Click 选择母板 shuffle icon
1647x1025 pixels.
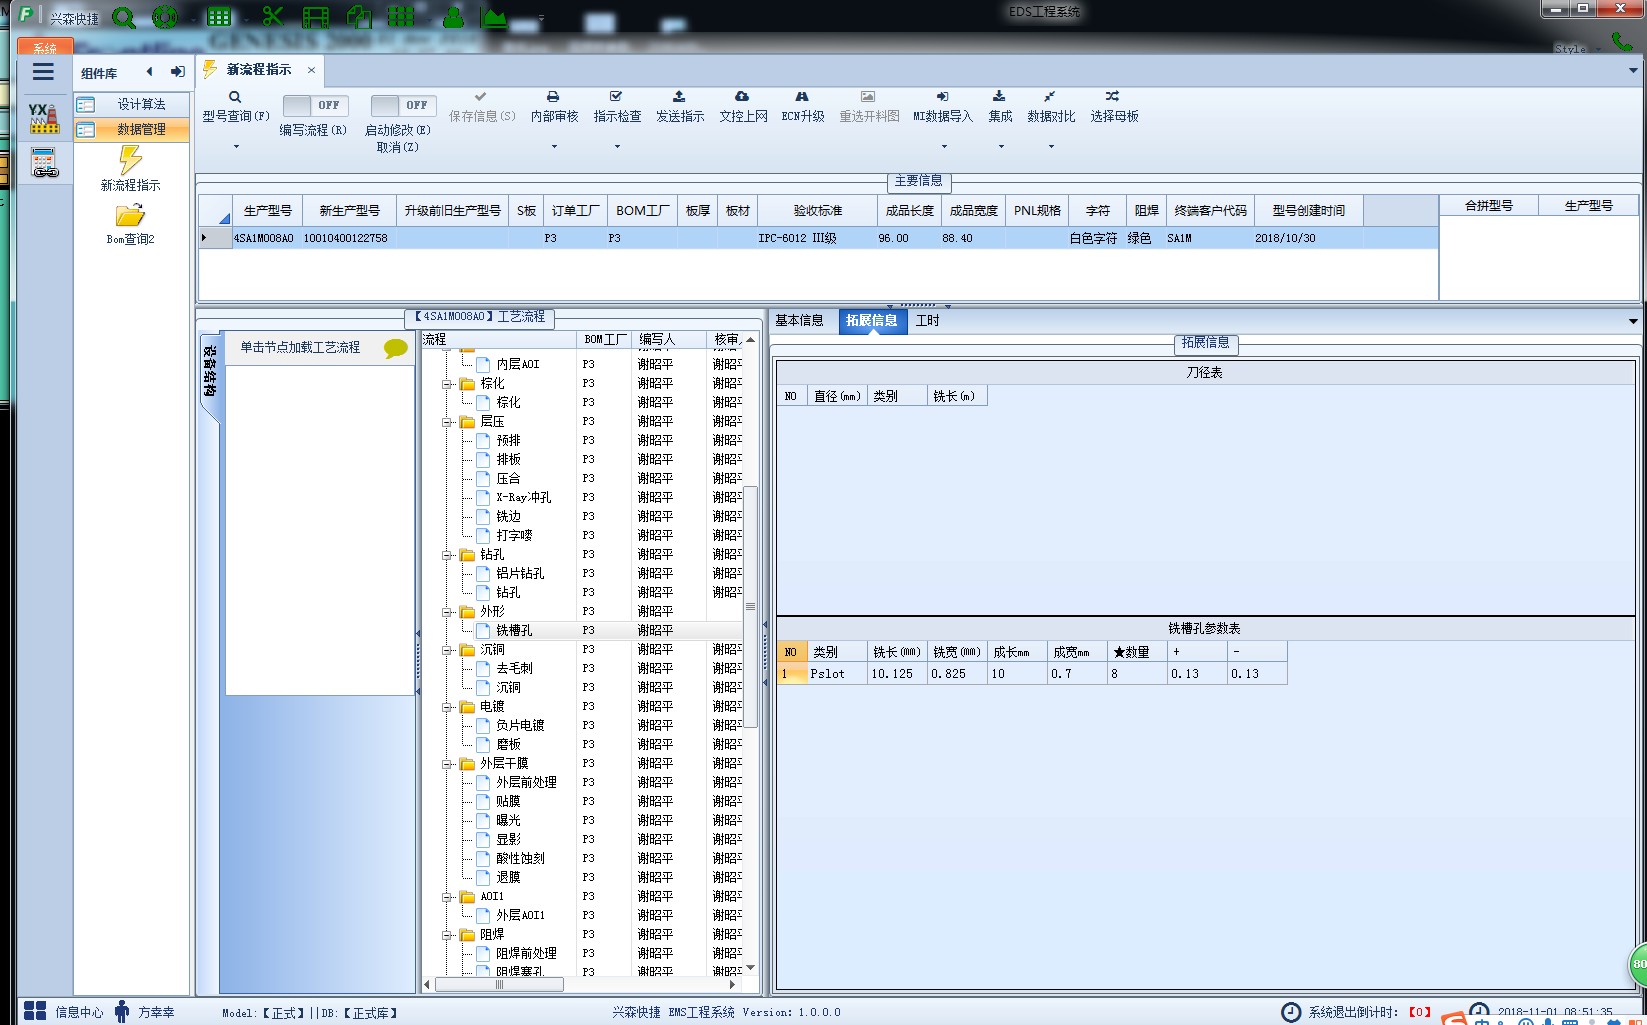point(1112,97)
